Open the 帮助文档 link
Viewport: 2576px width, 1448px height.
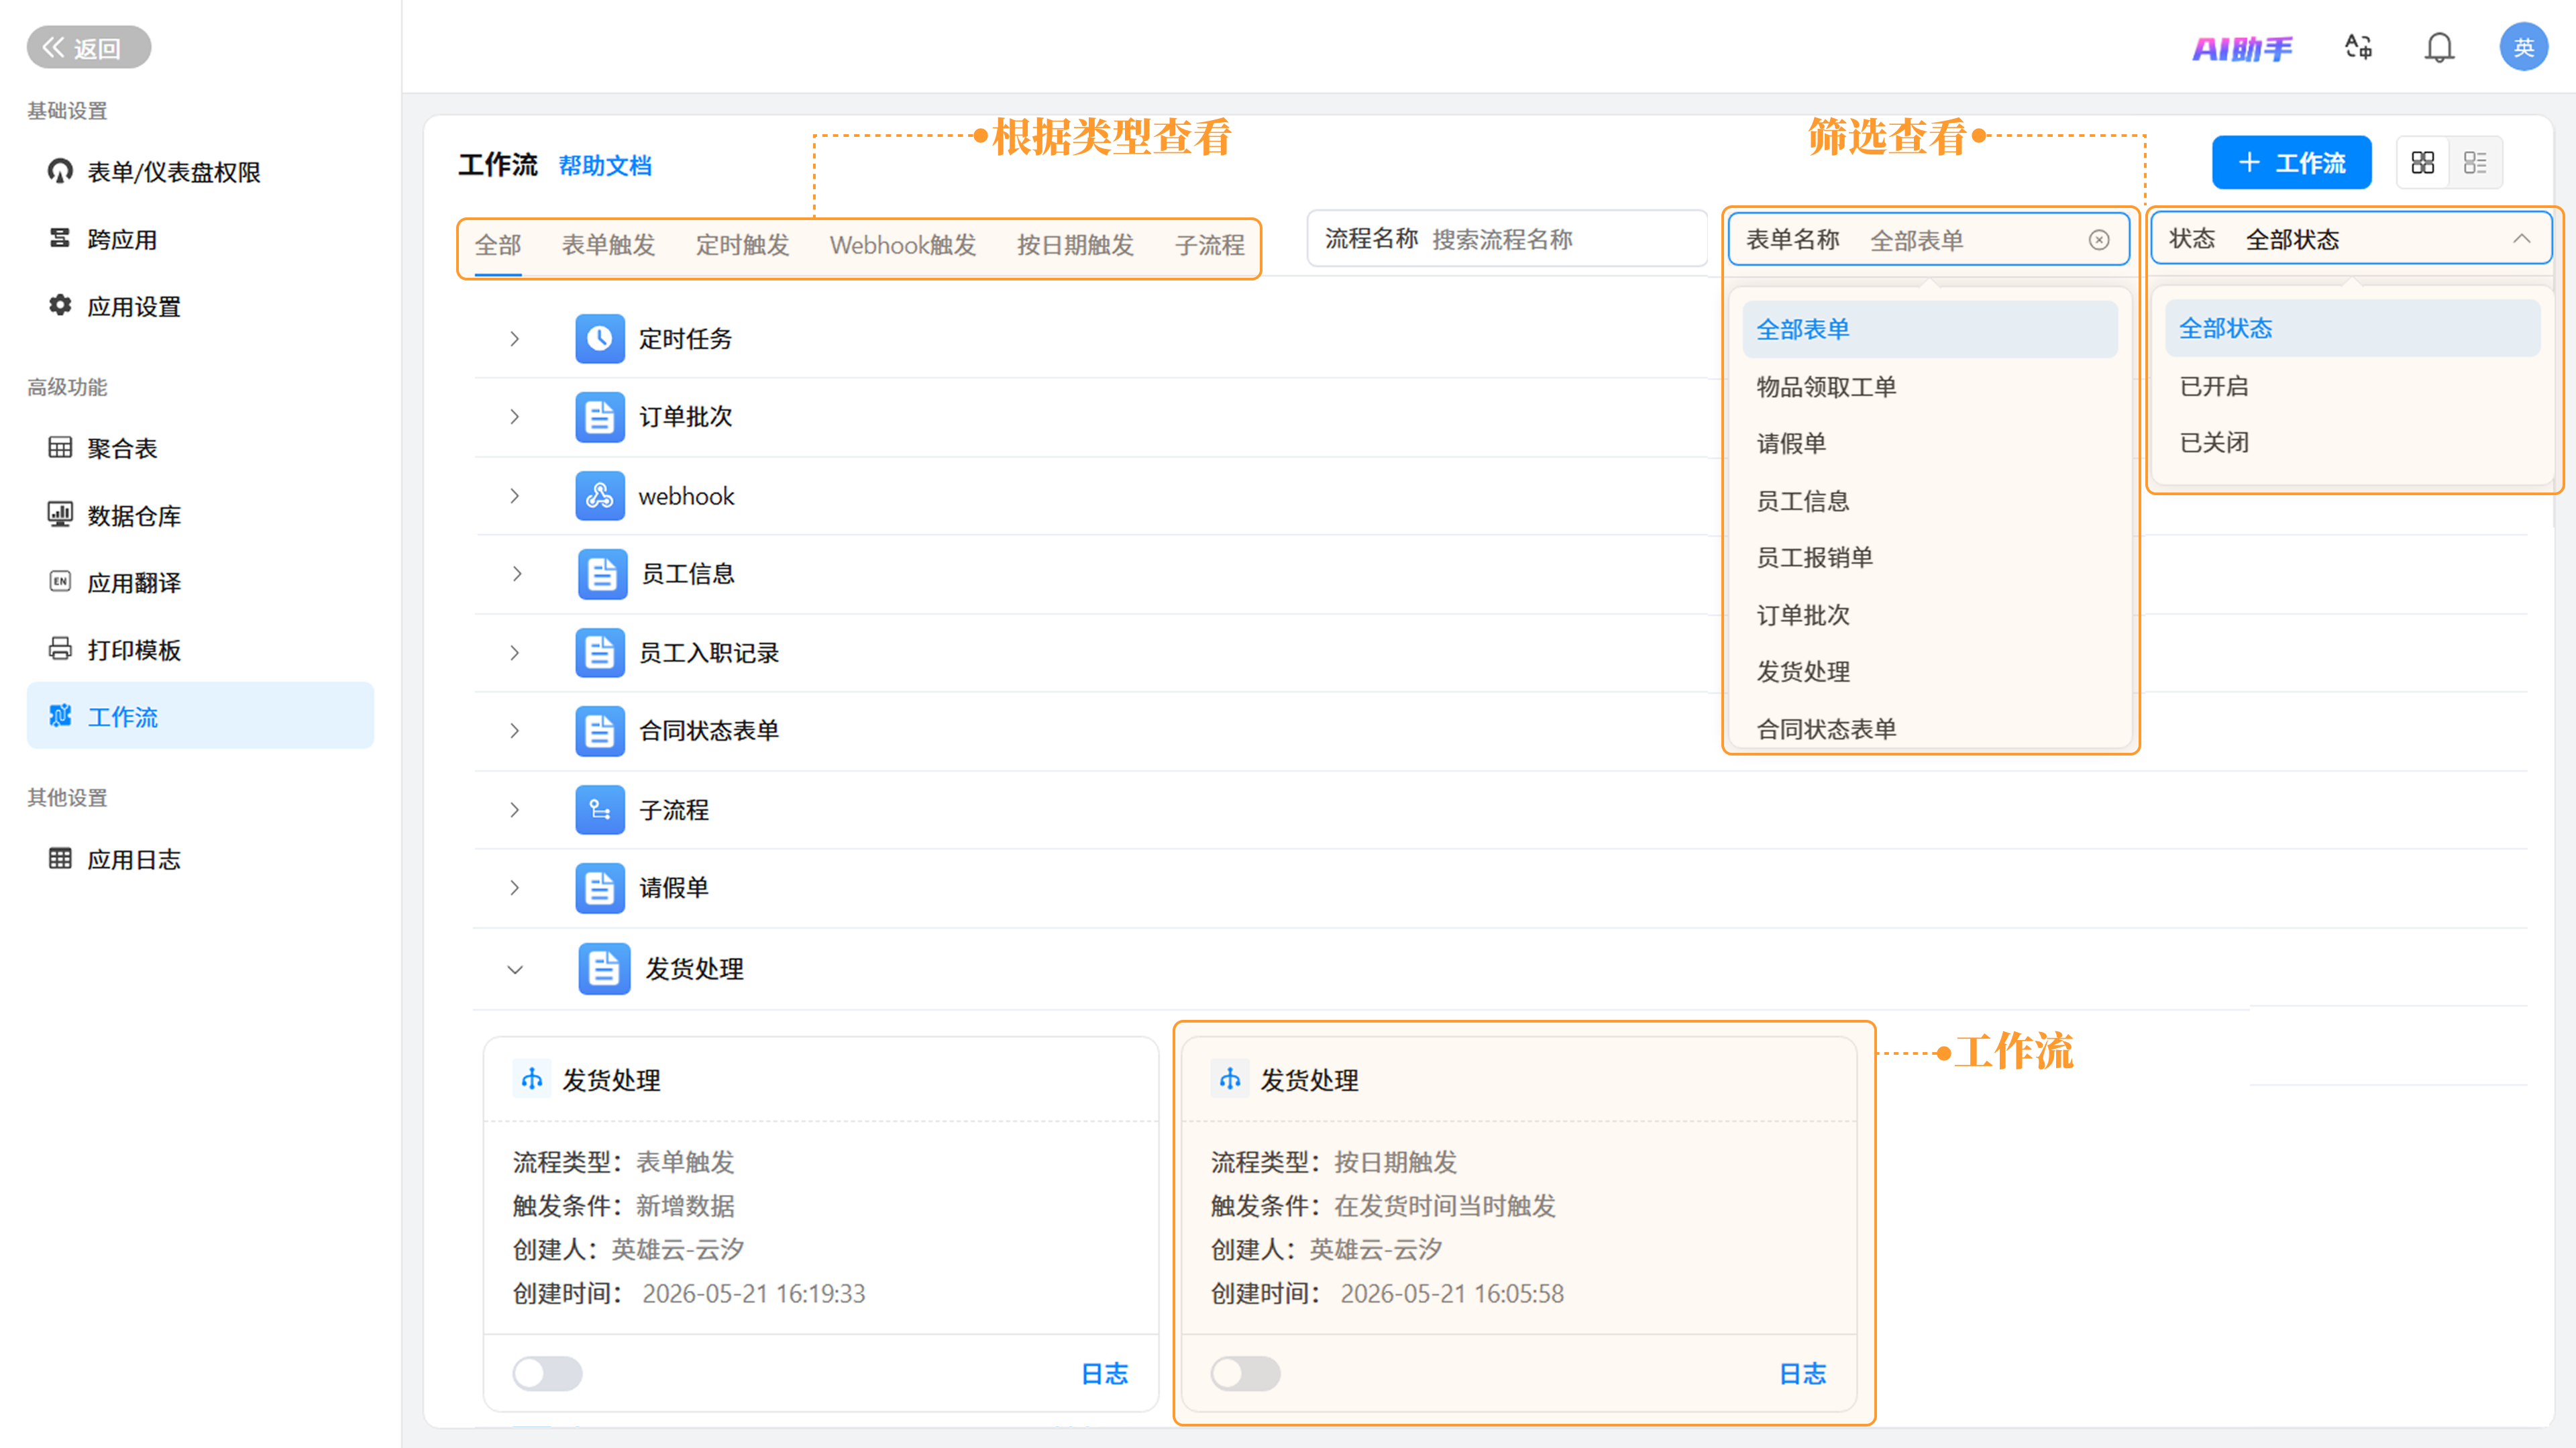pos(605,165)
